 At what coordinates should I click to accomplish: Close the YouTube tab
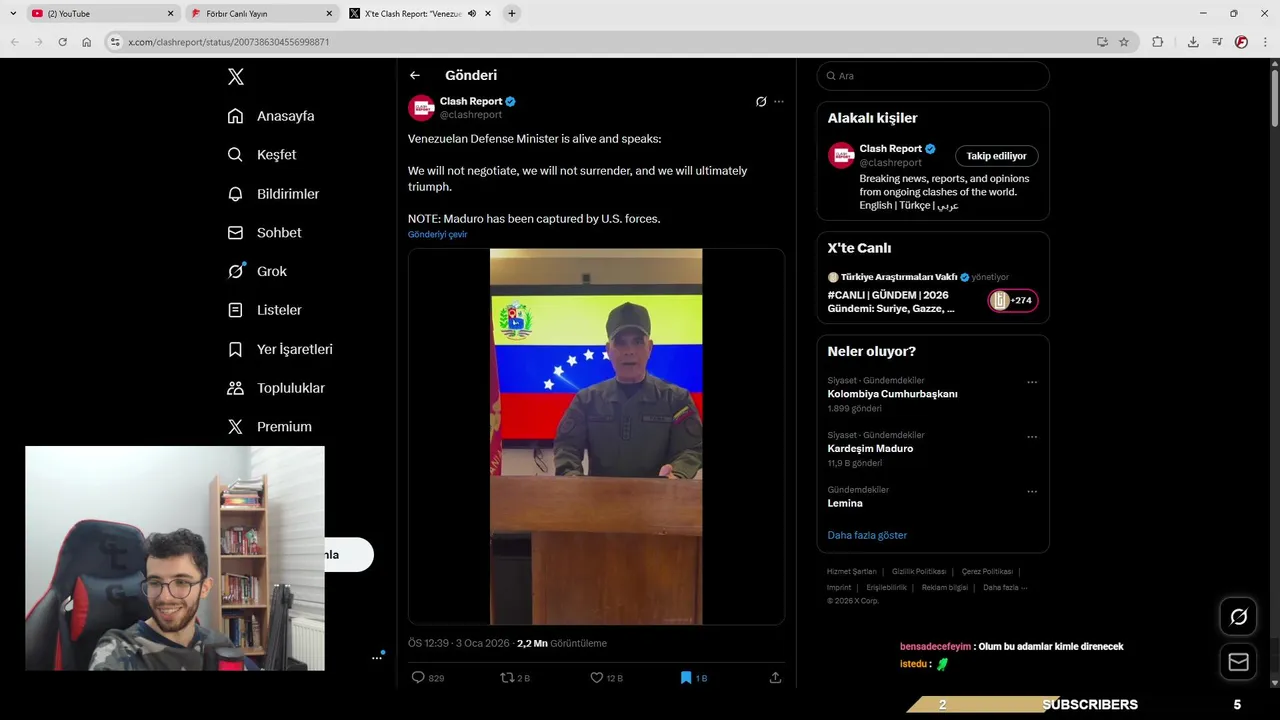[x=170, y=14]
